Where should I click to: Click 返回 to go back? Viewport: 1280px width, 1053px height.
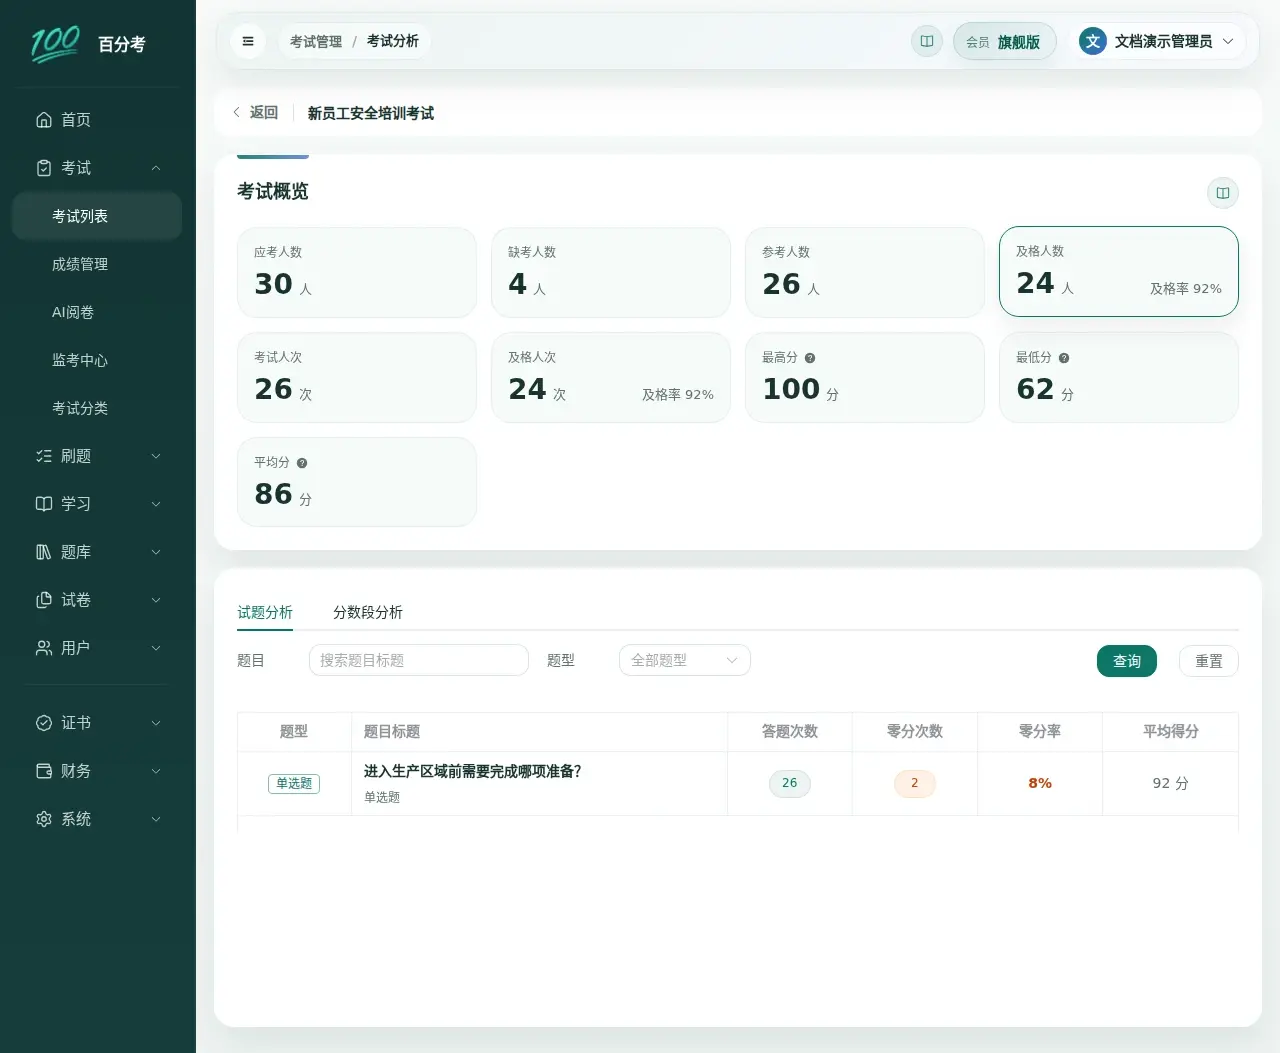(x=255, y=113)
